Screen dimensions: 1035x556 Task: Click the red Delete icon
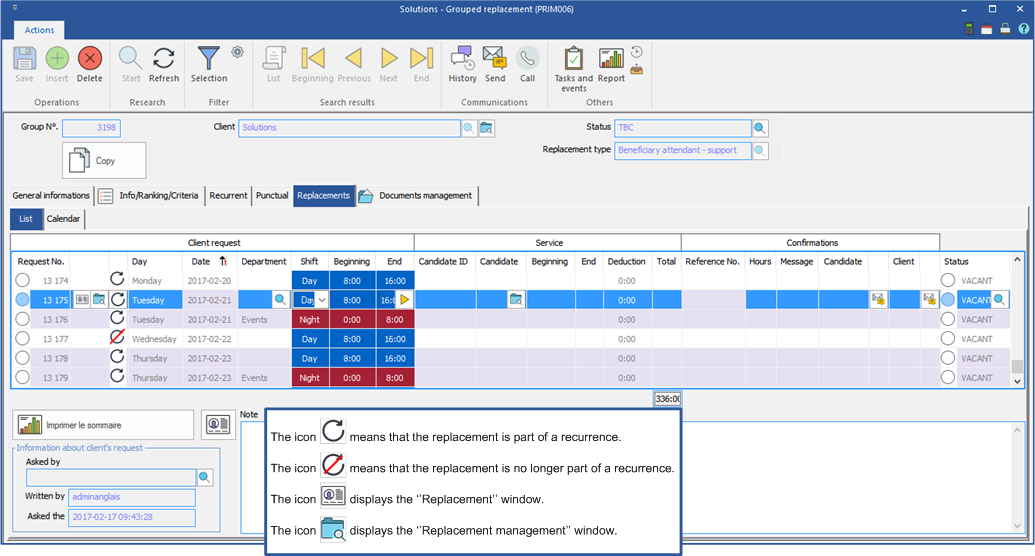coord(90,59)
